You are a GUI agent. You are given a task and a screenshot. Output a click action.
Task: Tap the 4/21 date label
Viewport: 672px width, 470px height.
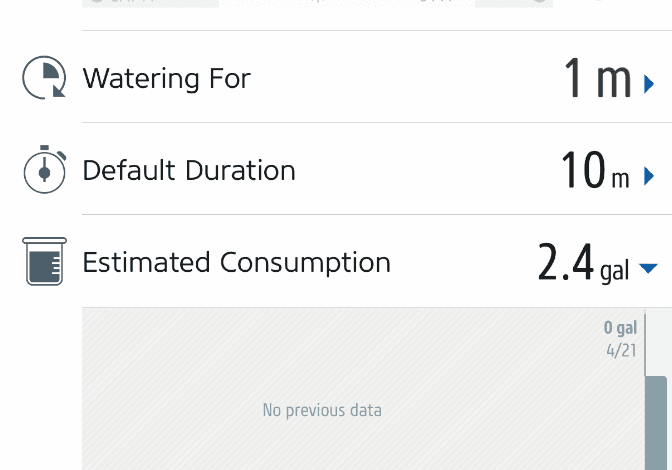(621, 351)
